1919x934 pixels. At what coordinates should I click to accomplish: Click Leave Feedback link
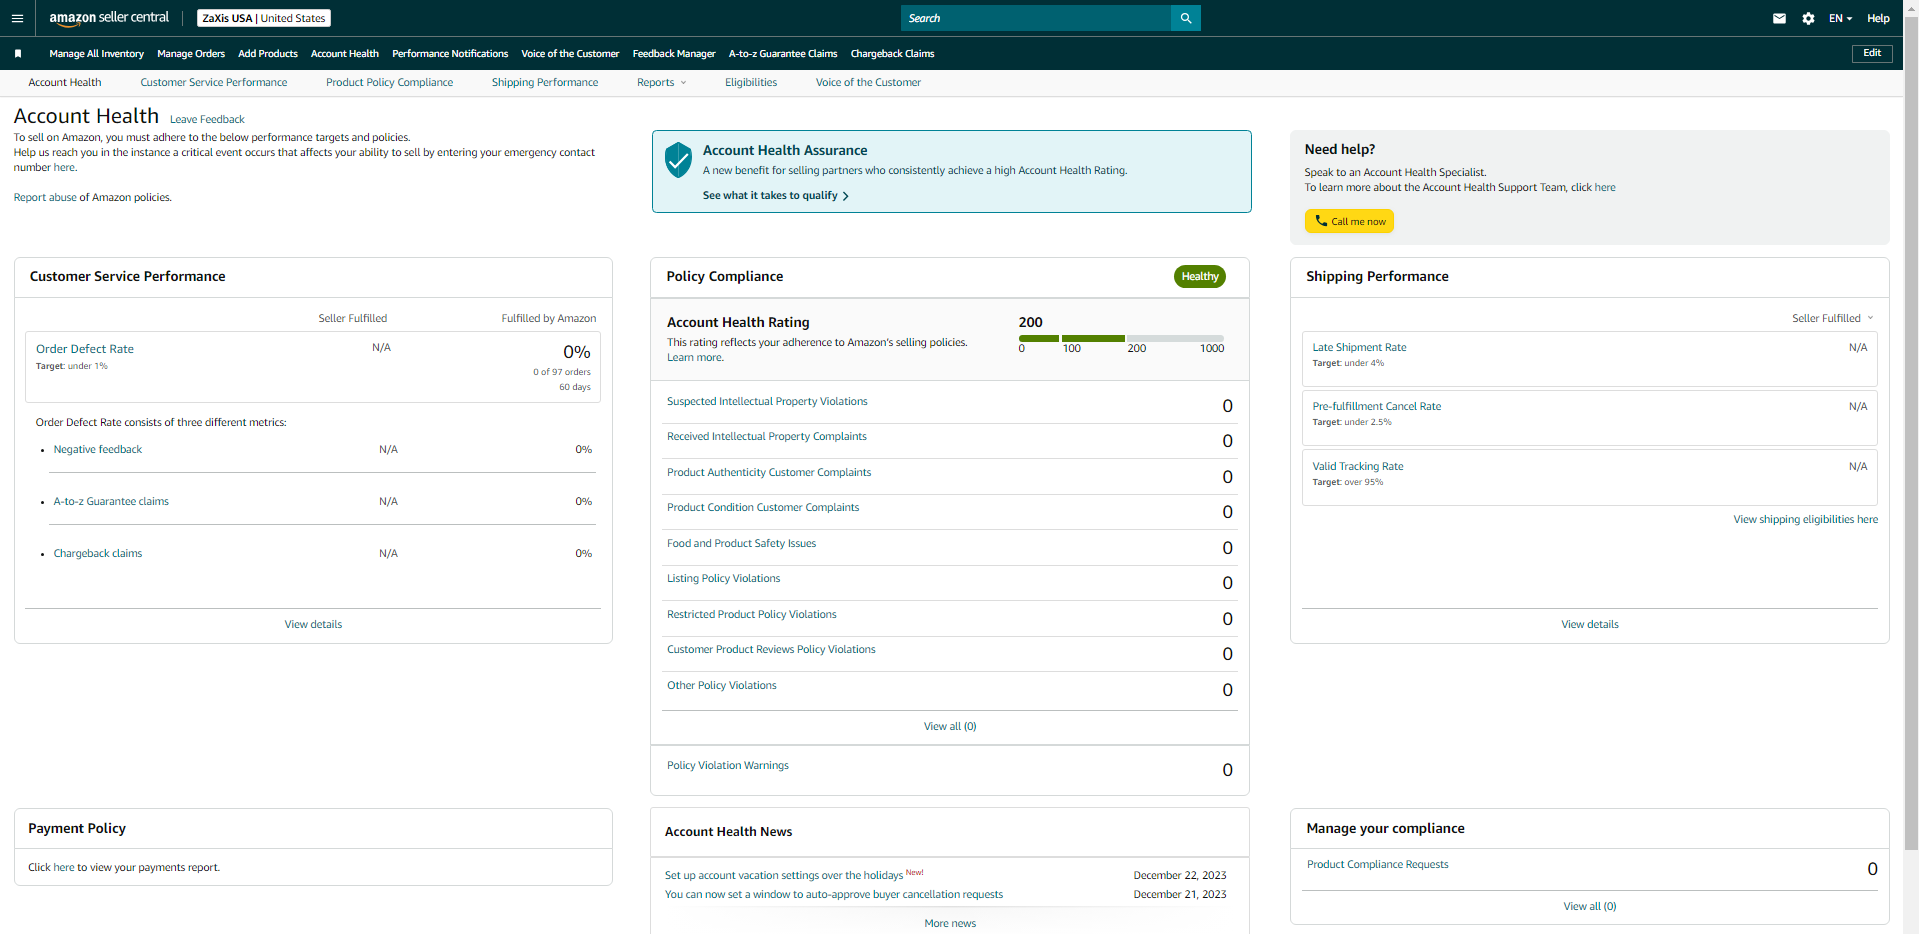(207, 119)
